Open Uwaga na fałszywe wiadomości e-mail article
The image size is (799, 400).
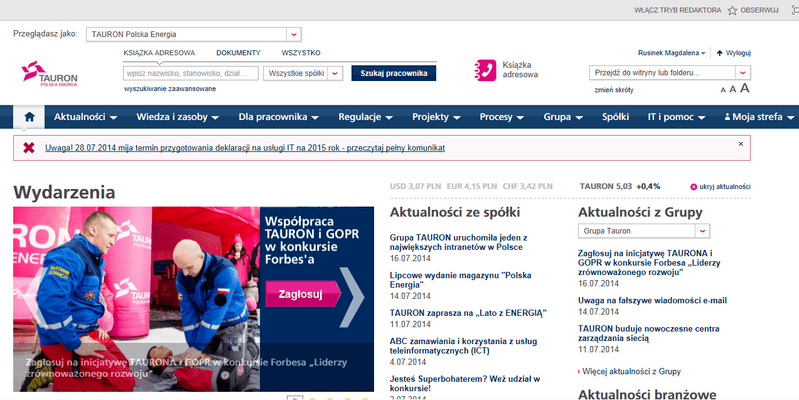pos(652,301)
